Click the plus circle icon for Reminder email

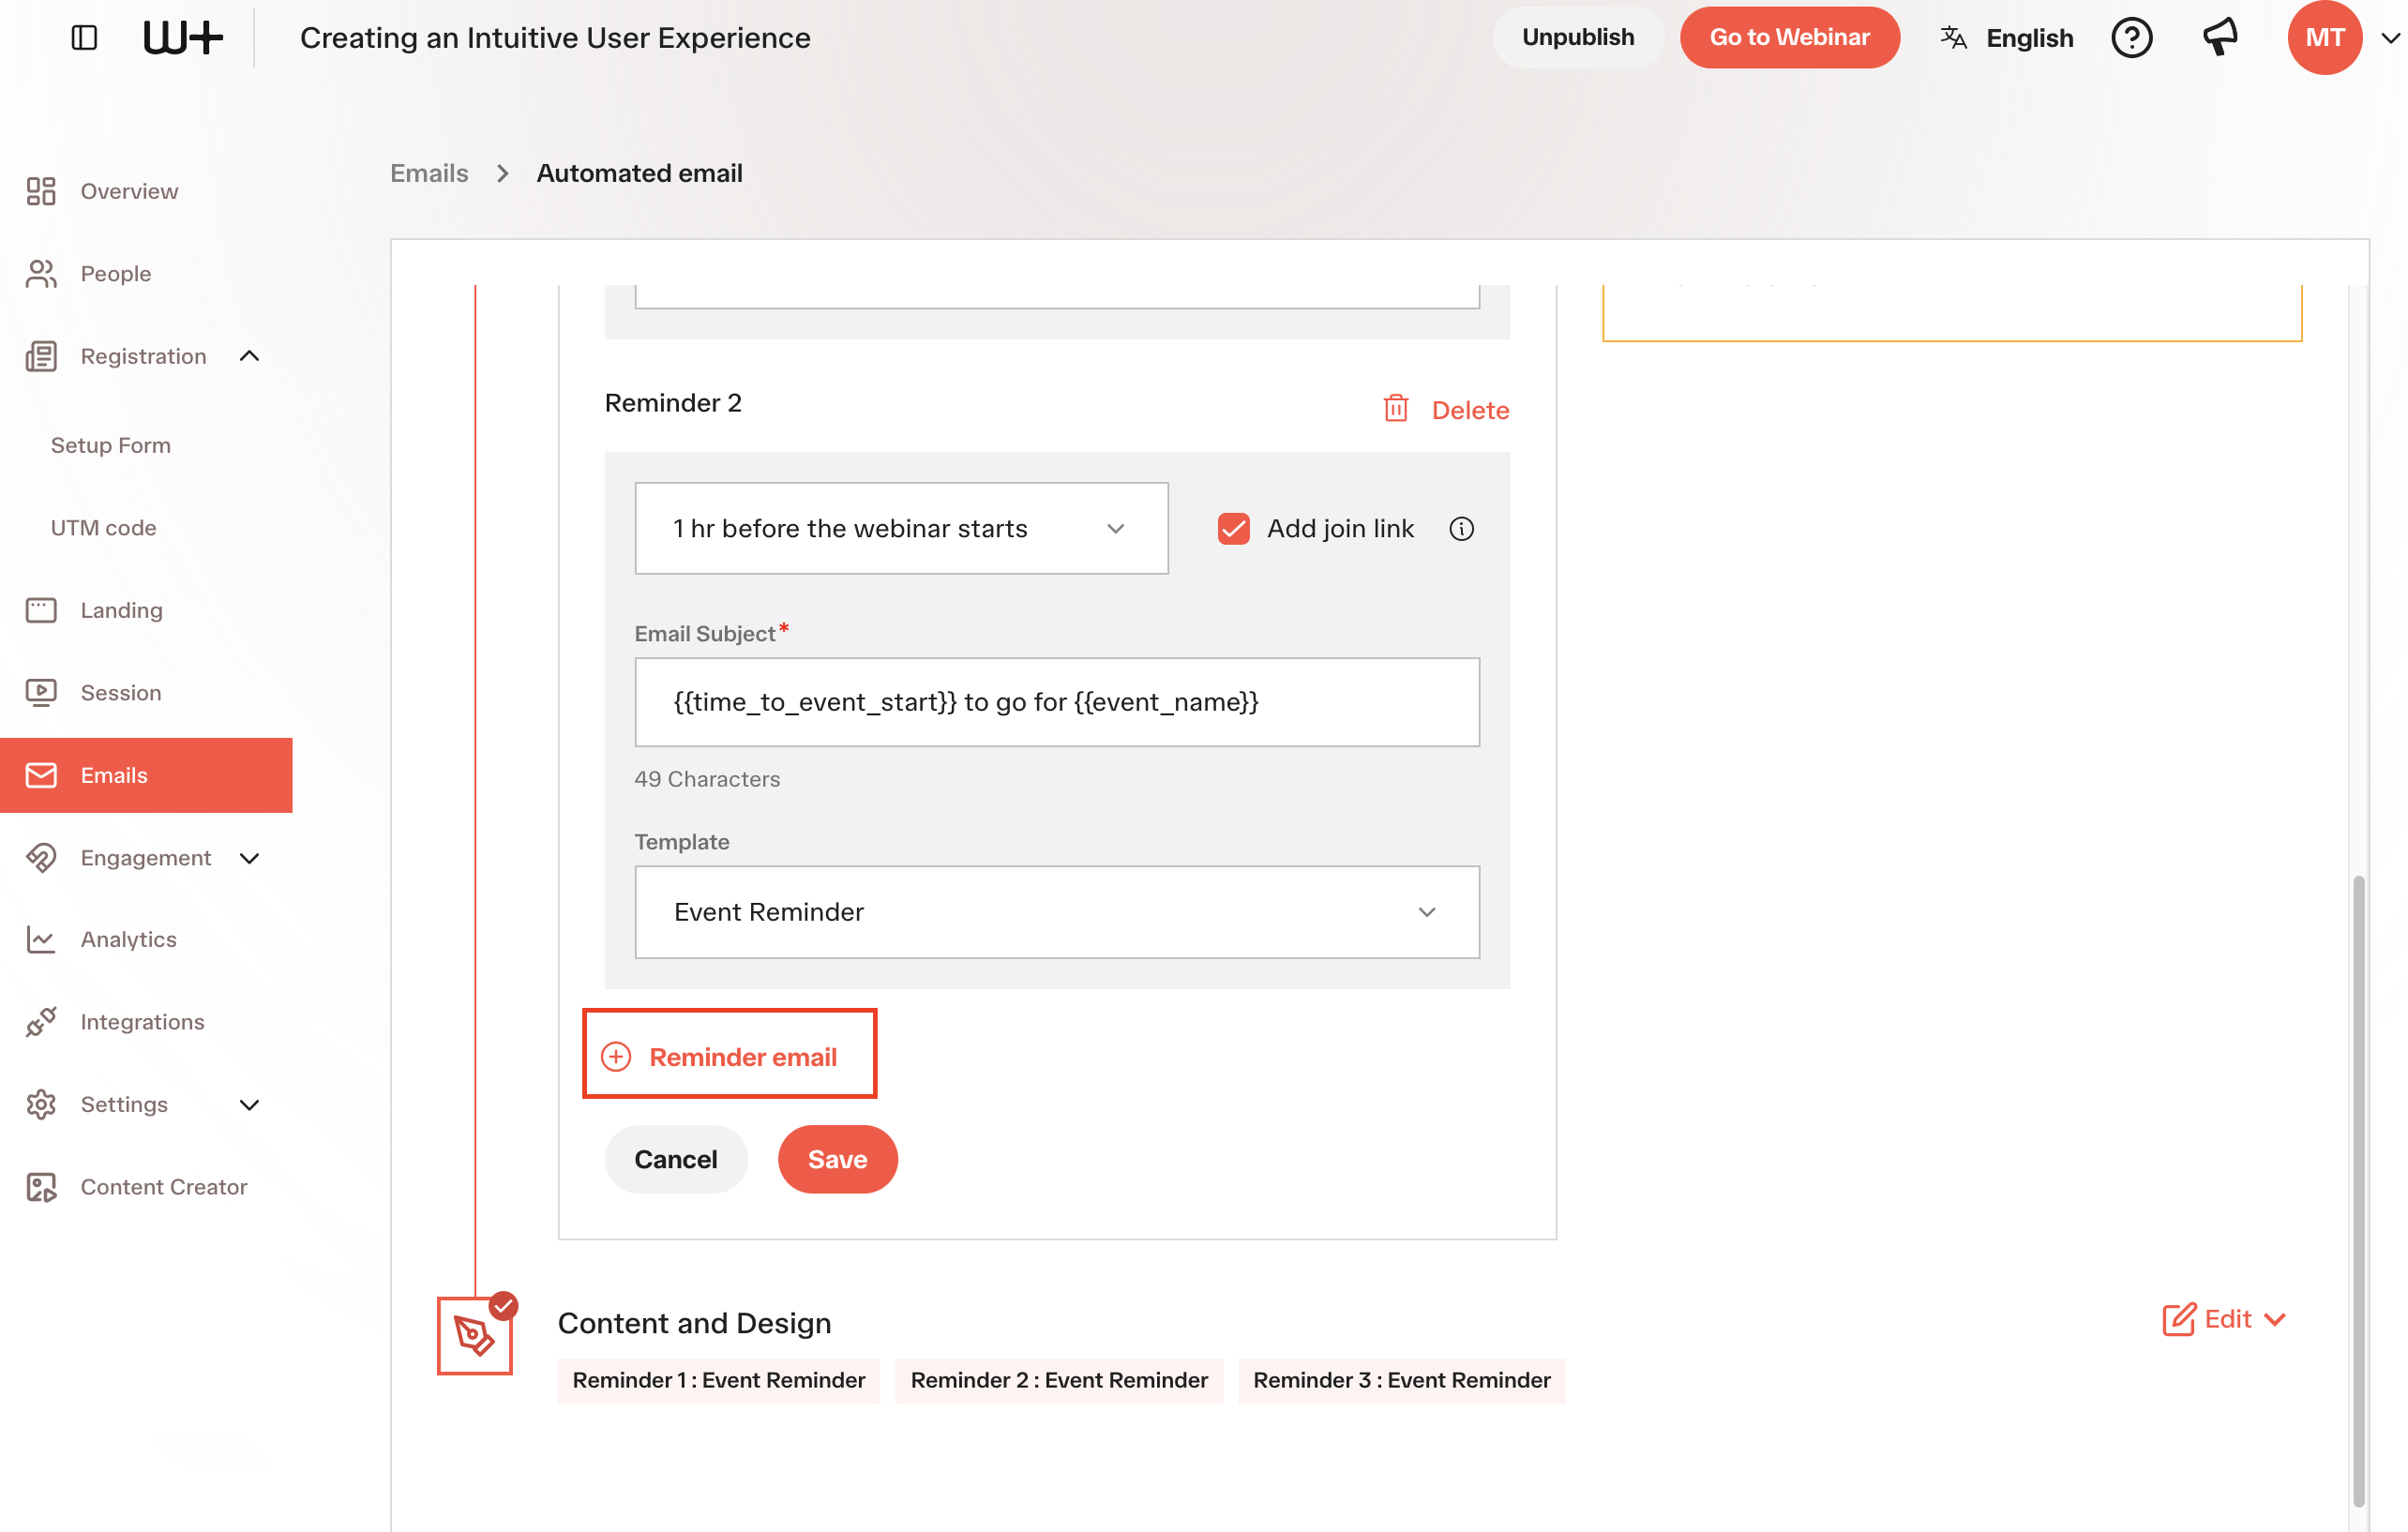616,1057
